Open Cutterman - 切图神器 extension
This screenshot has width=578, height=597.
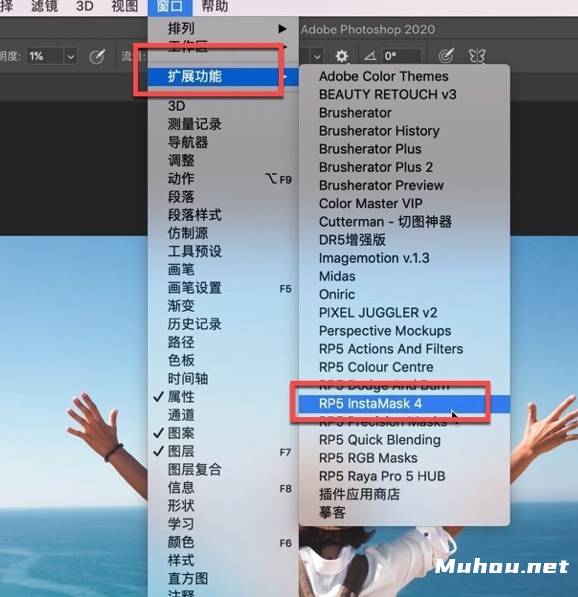(404, 222)
